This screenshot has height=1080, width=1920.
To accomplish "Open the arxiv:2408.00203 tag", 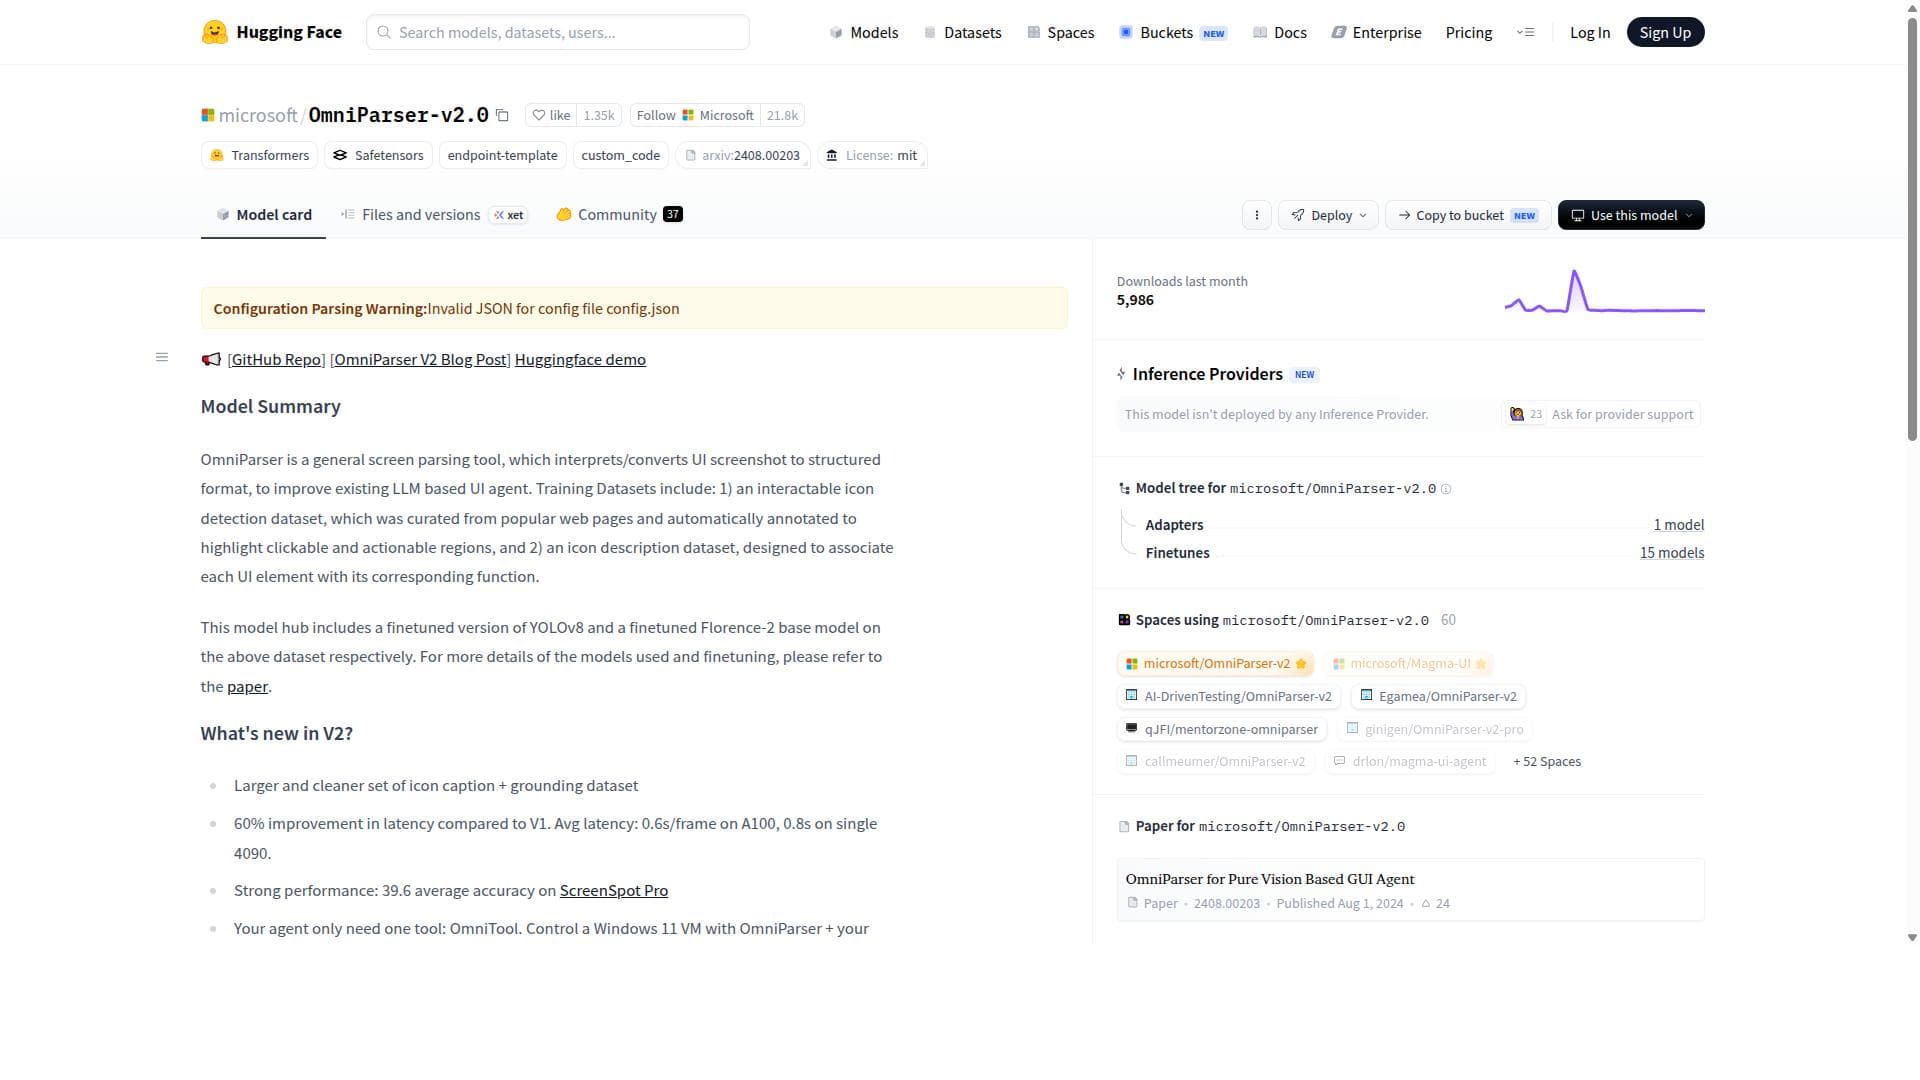I will [x=743, y=155].
